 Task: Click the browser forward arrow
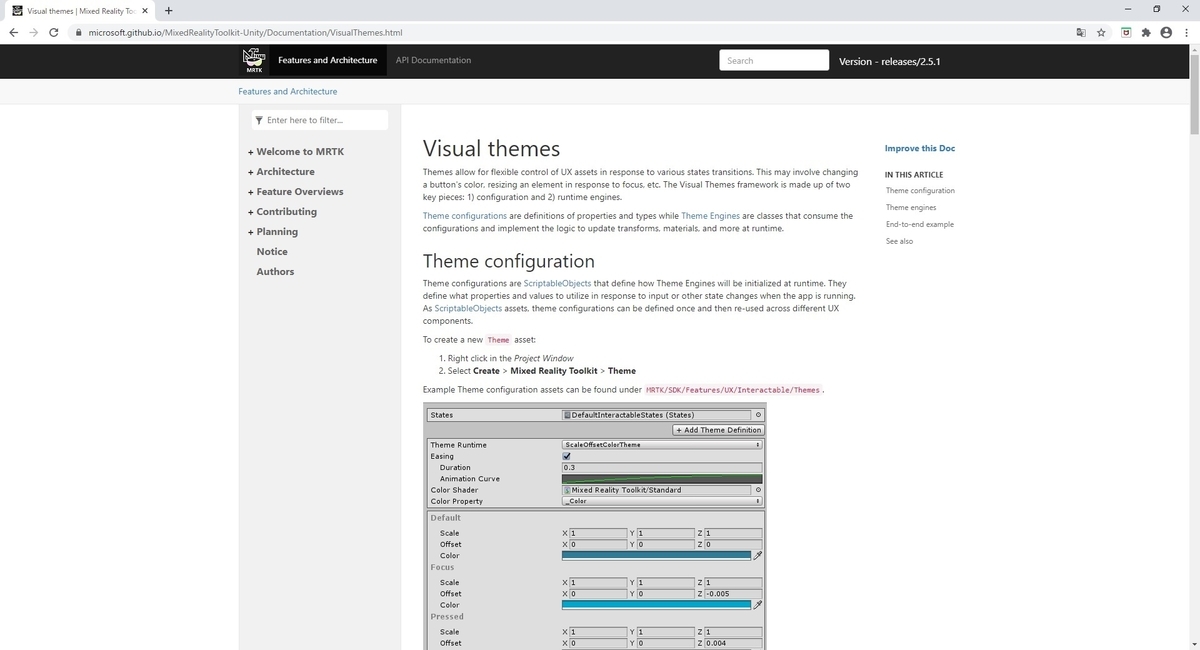(33, 32)
